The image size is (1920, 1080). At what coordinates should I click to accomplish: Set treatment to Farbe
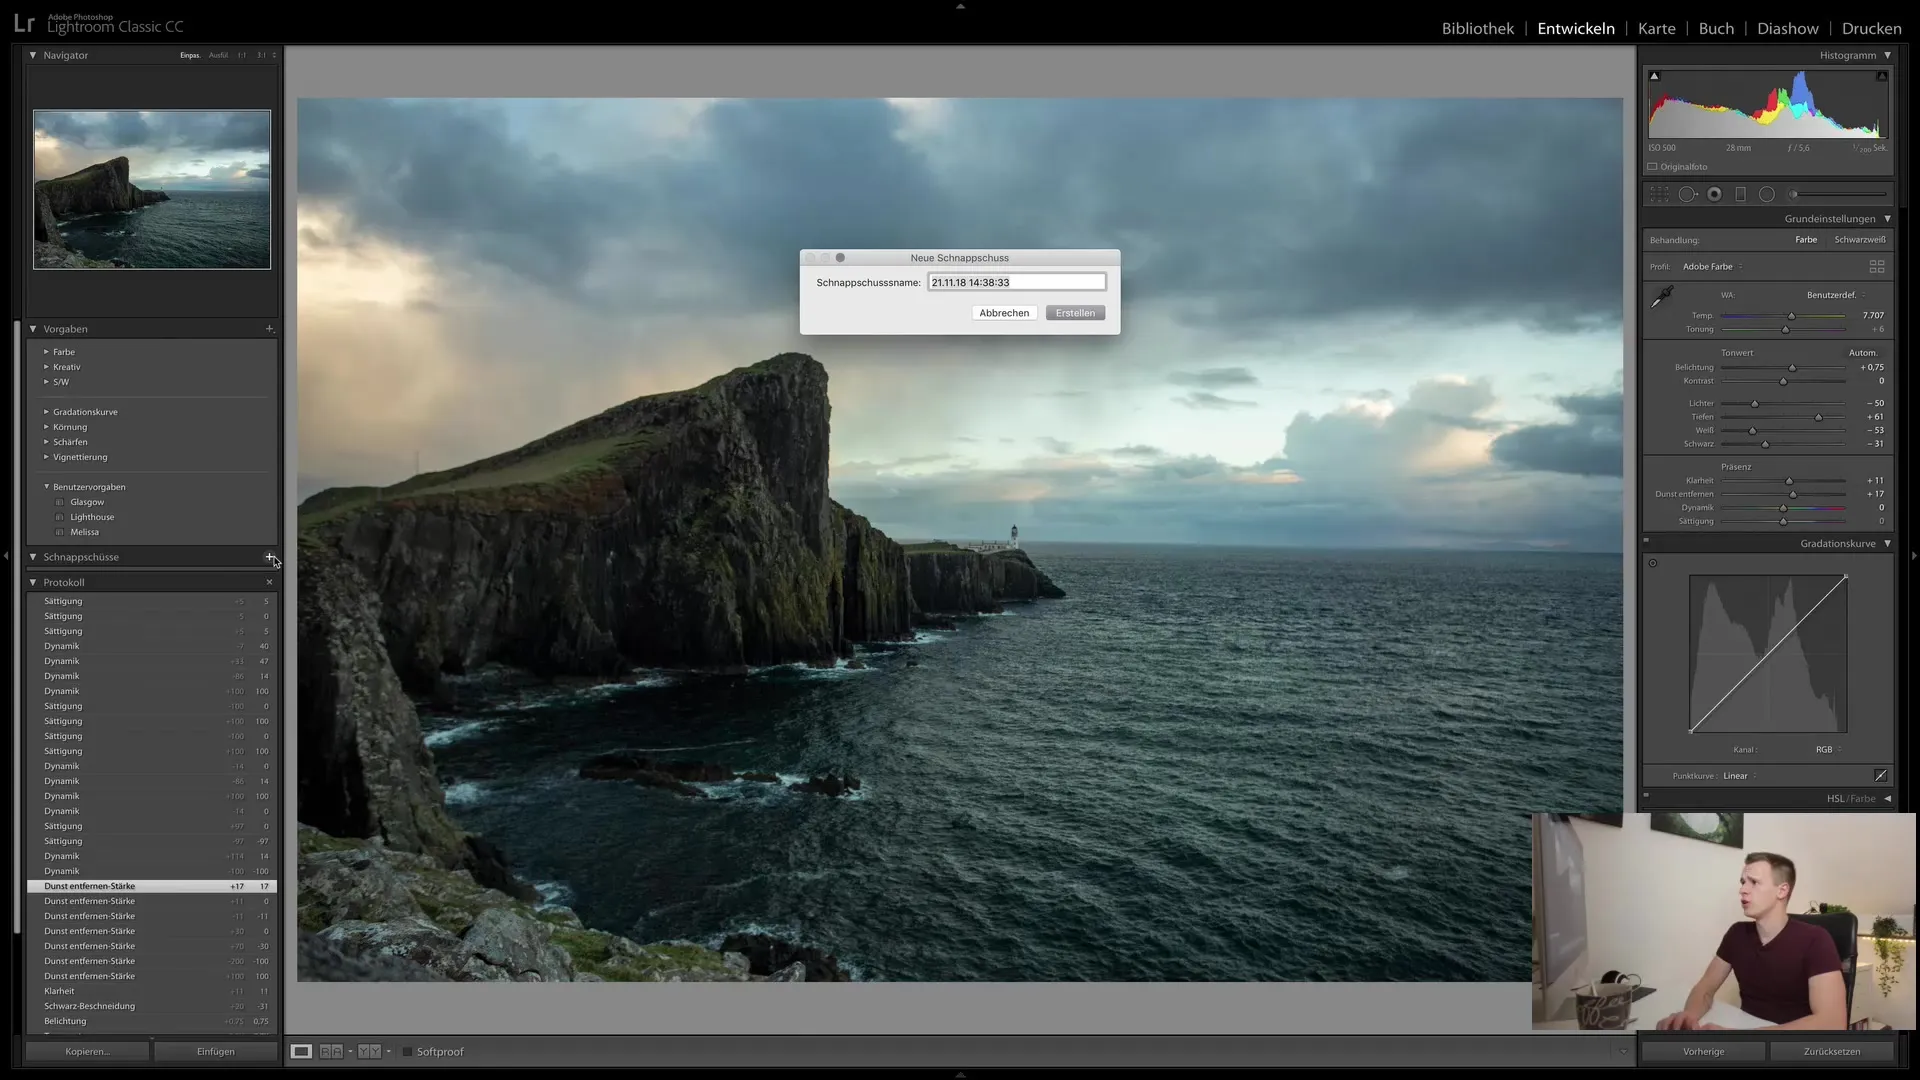(1806, 240)
